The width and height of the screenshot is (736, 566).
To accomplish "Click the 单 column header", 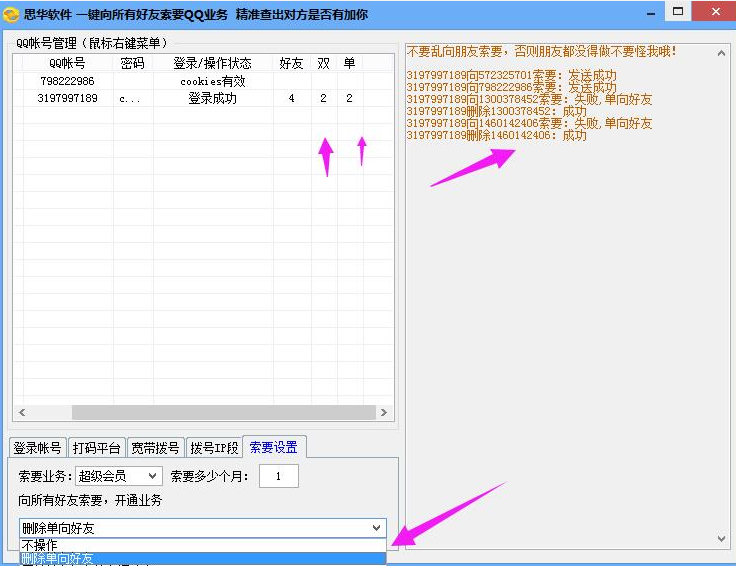I will [x=350, y=63].
